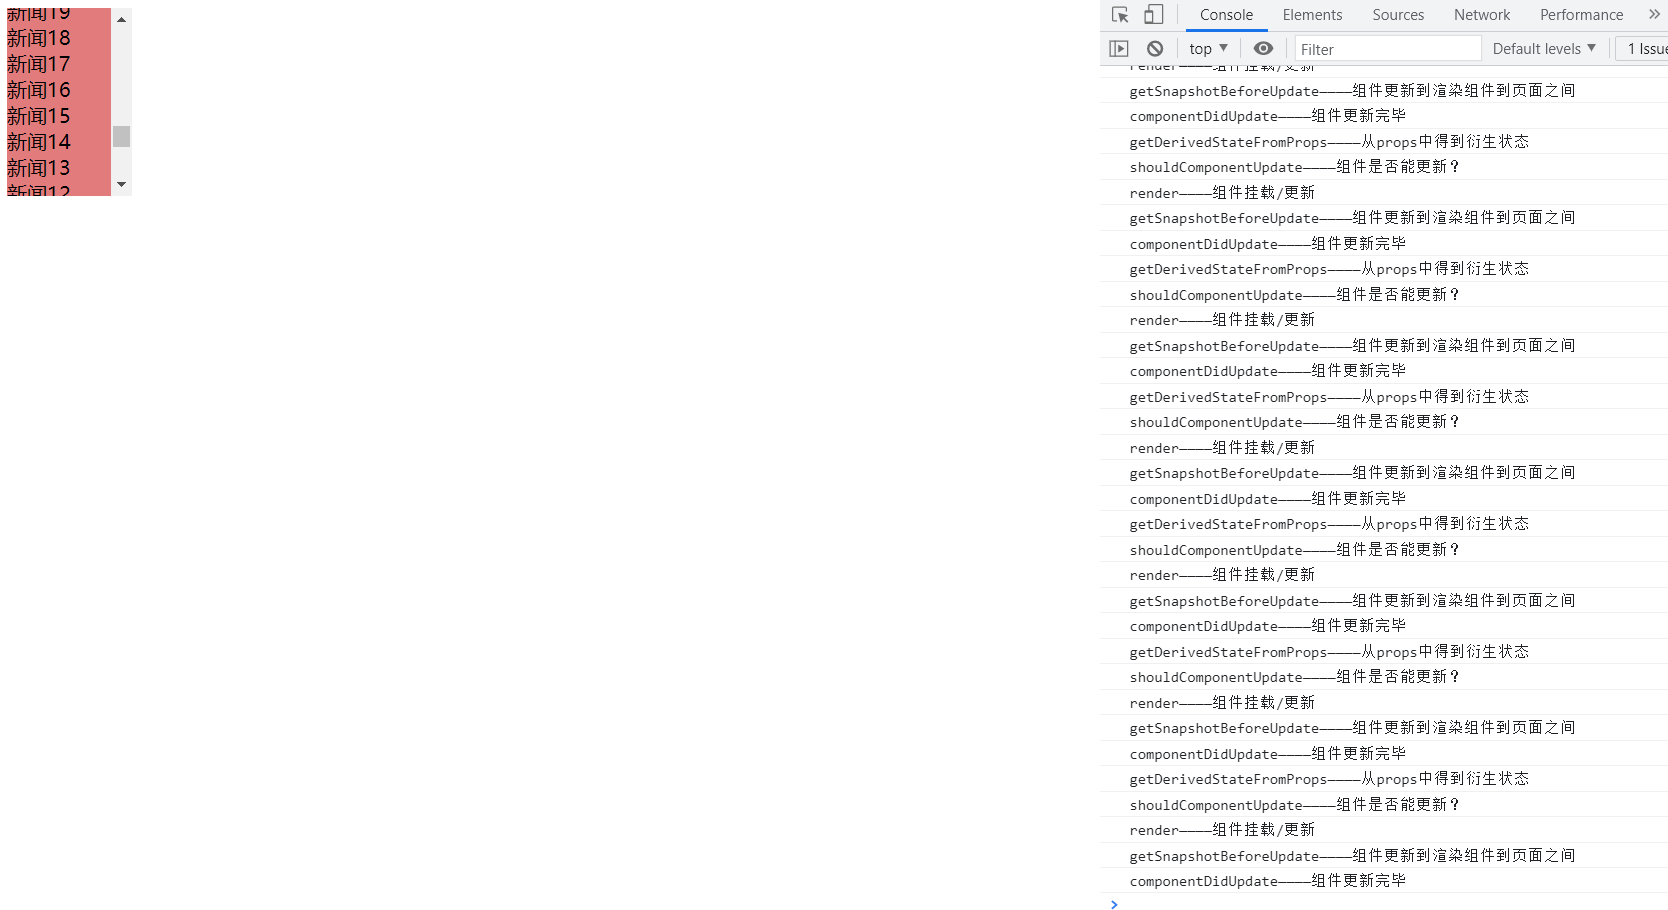Click the last componentDidUpdate log line
Image resolution: width=1668 pixels, height=910 pixels.
pos(1384,881)
